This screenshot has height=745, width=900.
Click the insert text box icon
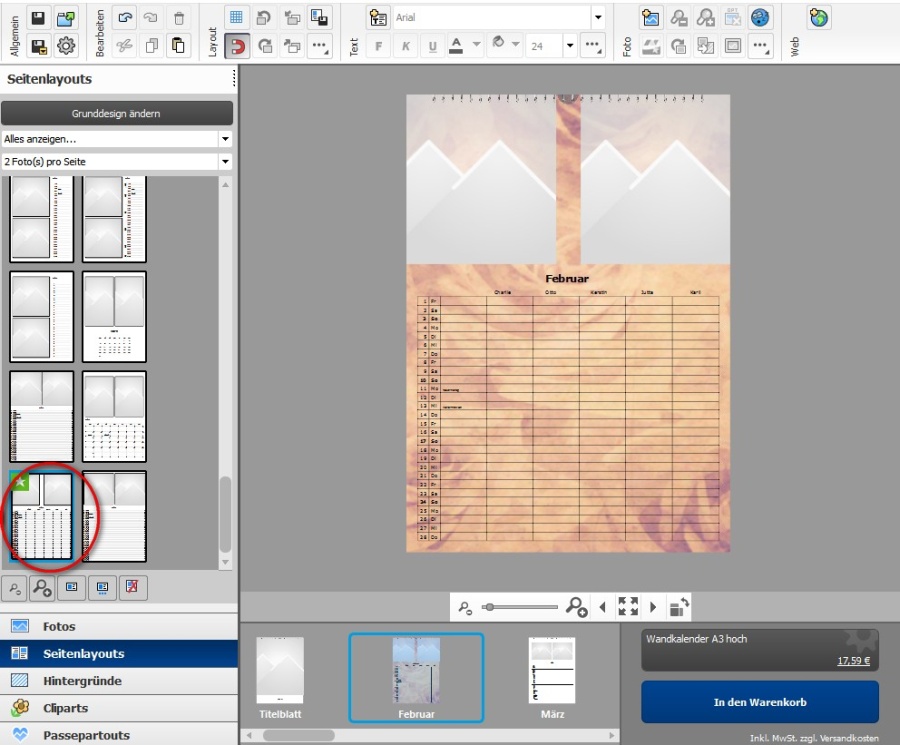point(378,18)
